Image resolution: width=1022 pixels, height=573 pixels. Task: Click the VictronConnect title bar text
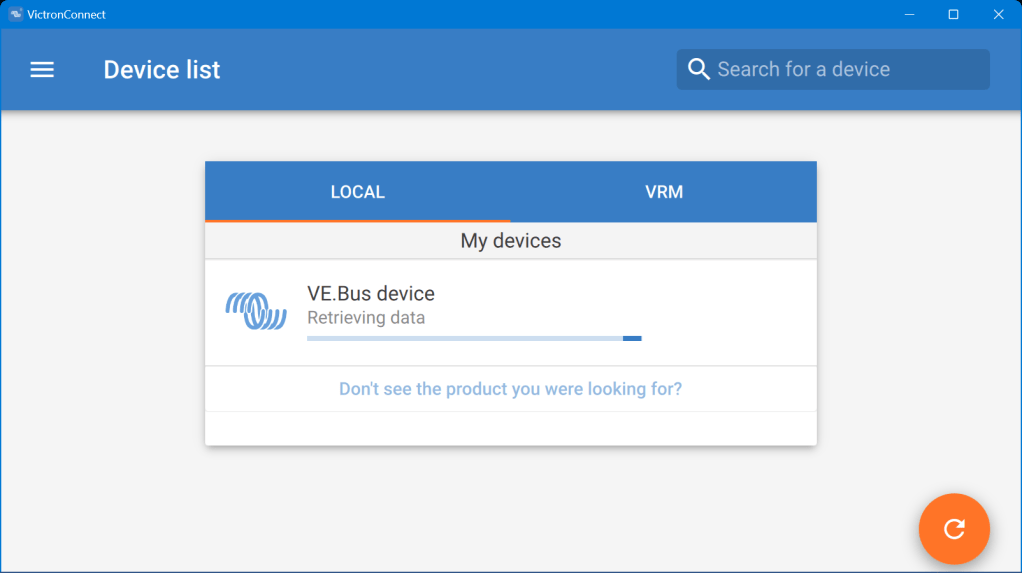click(x=66, y=14)
